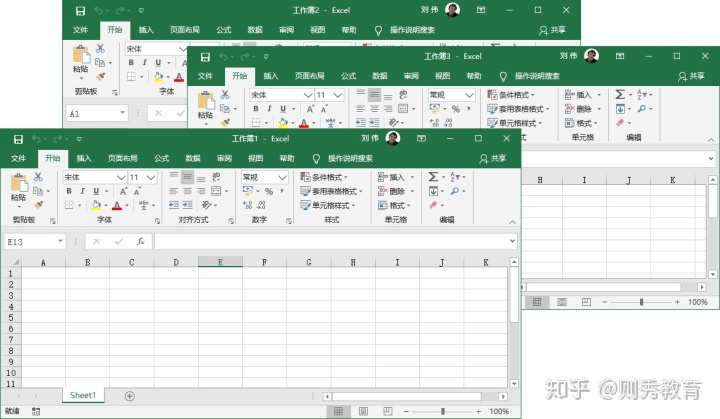Switch to 页面布局 tab in 工作簿1

click(123, 158)
